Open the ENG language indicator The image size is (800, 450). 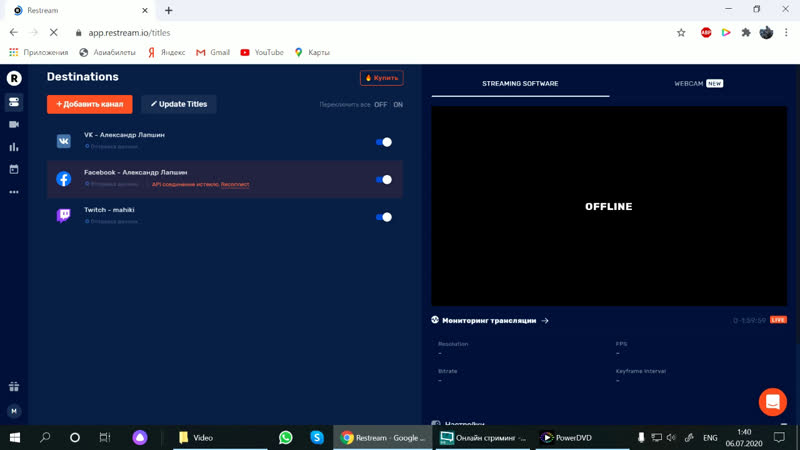[x=710, y=438]
